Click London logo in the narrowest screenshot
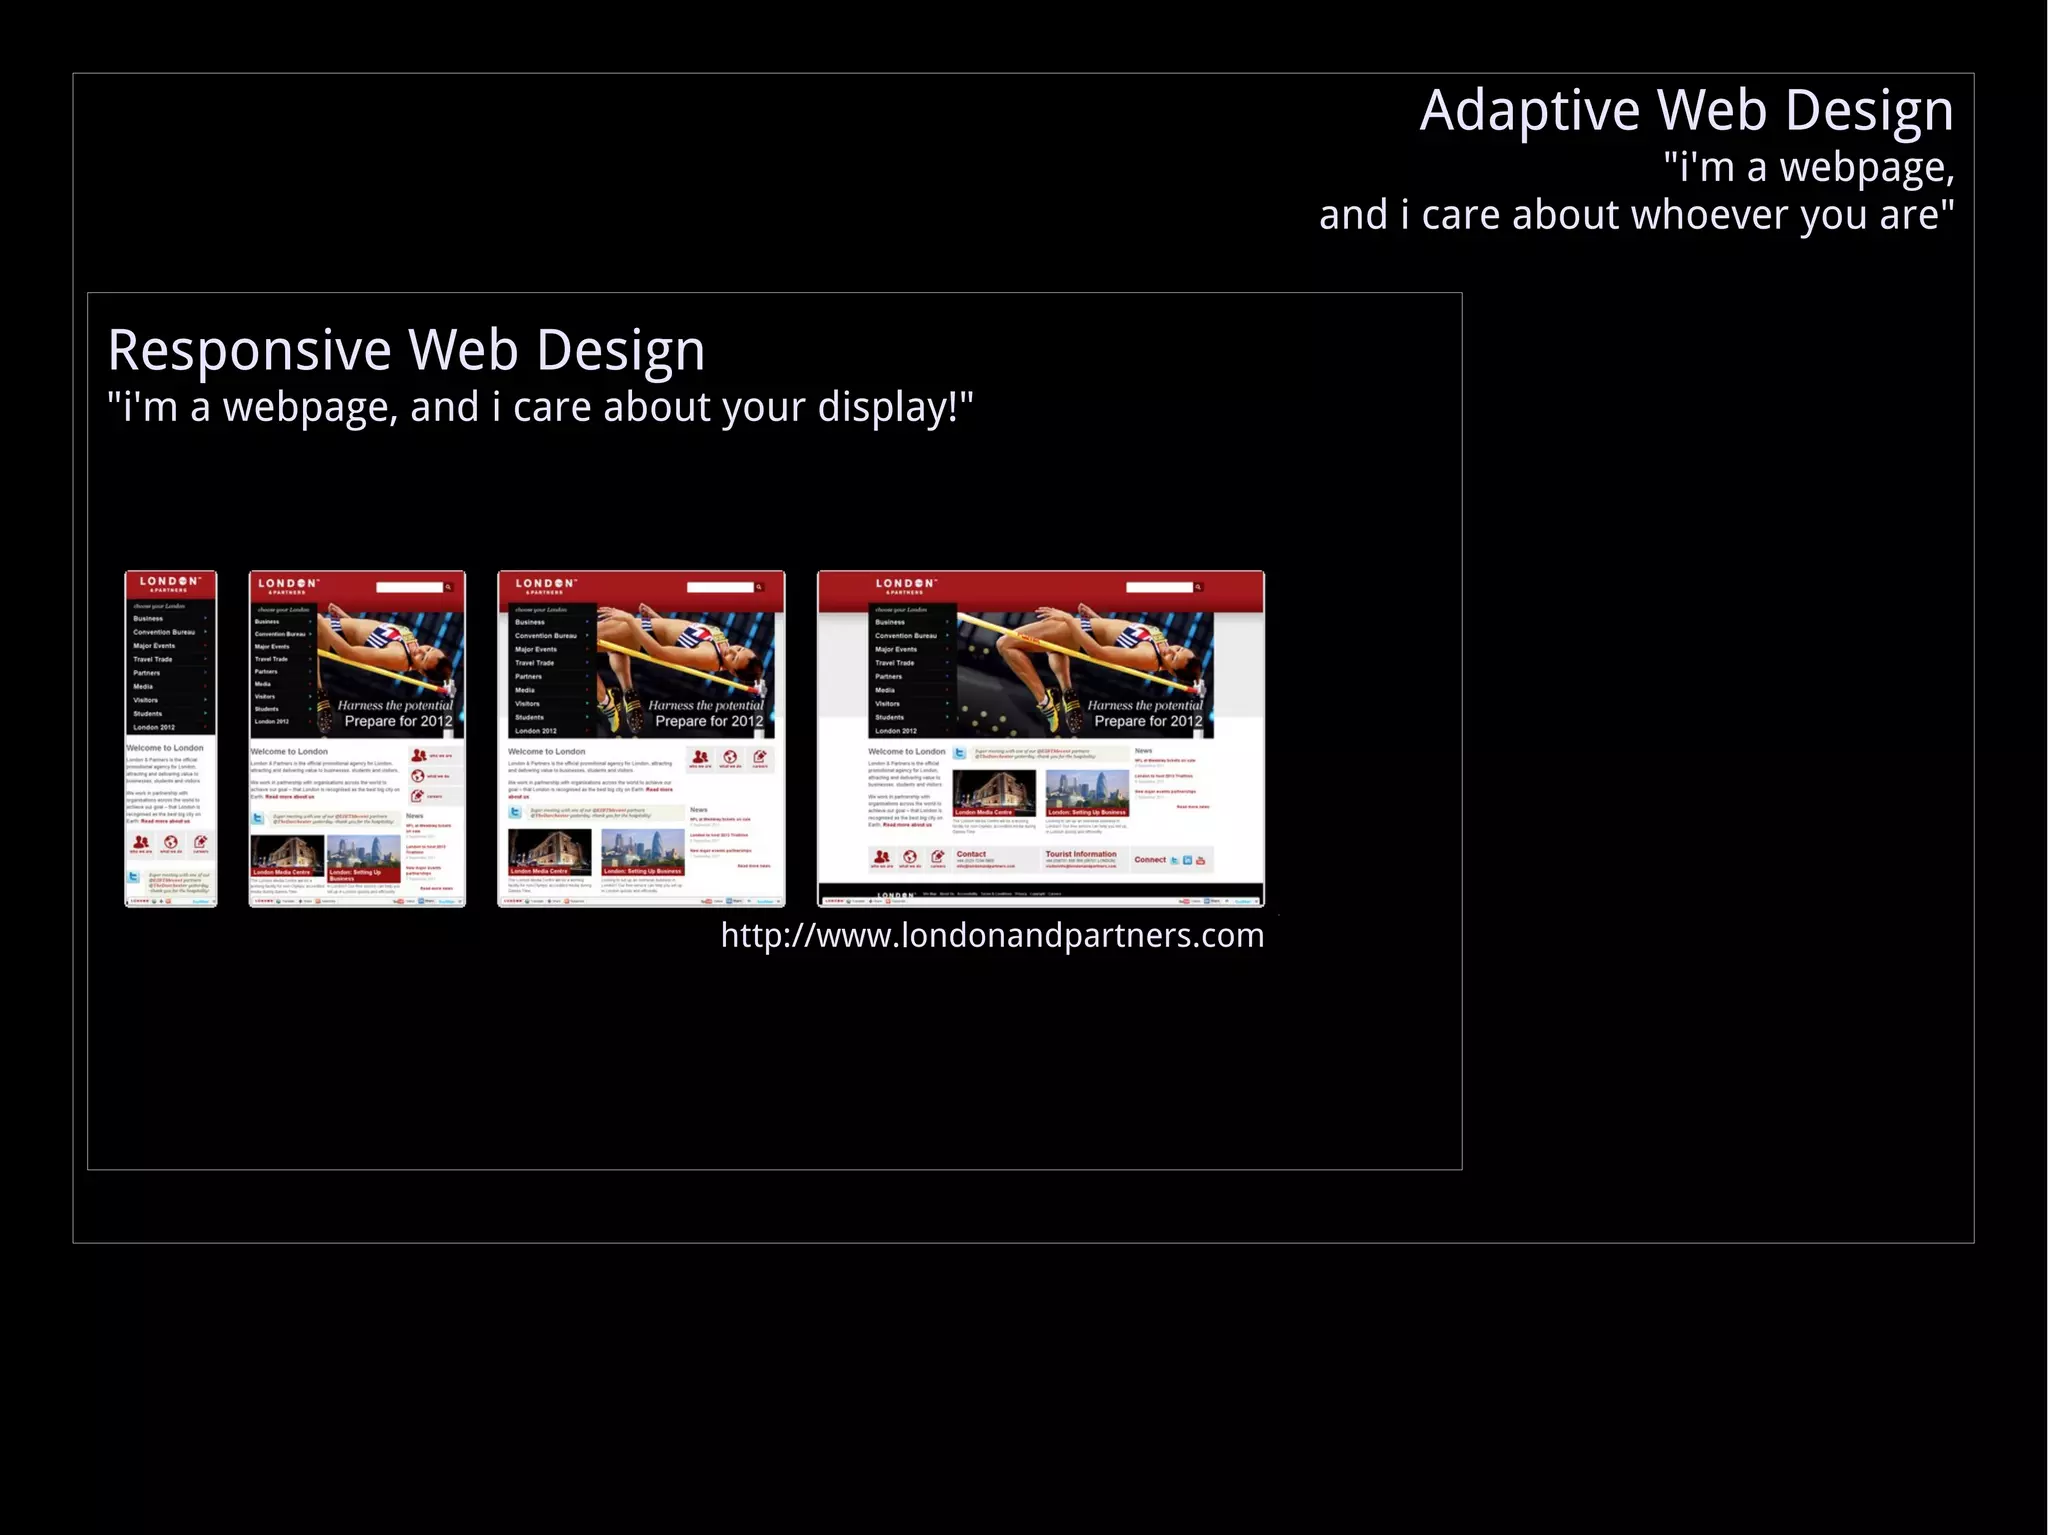Viewport: 2048px width, 1535px height. pos(170,583)
